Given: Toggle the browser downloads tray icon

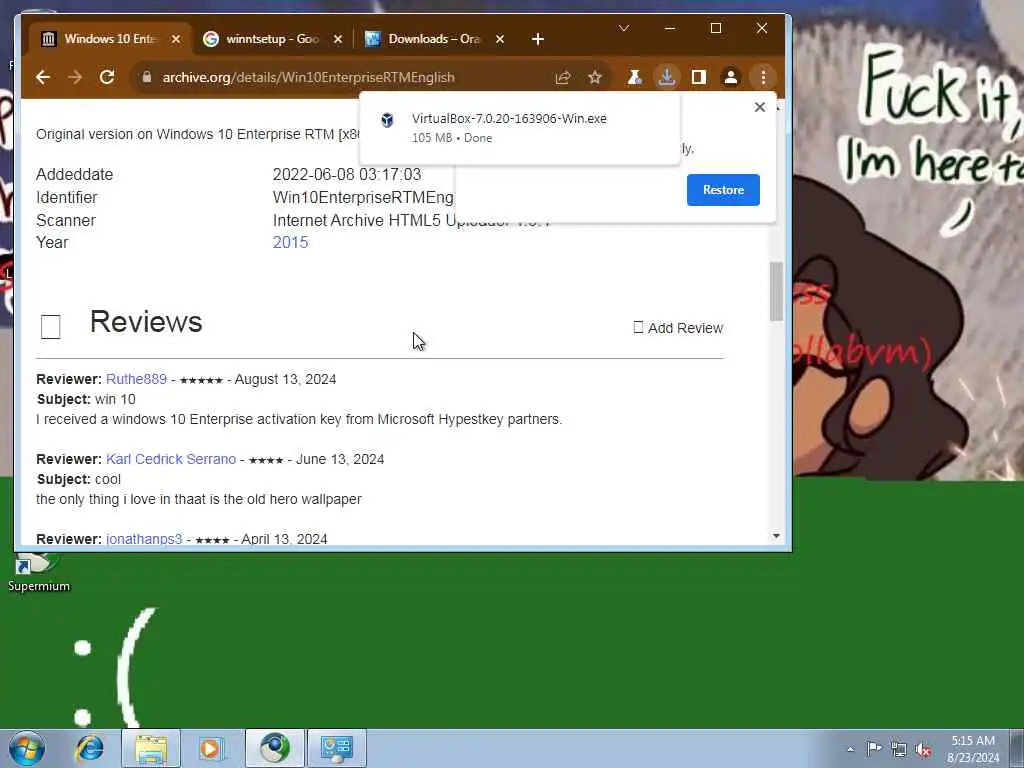Looking at the screenshot, I should (x=666, y=77).
